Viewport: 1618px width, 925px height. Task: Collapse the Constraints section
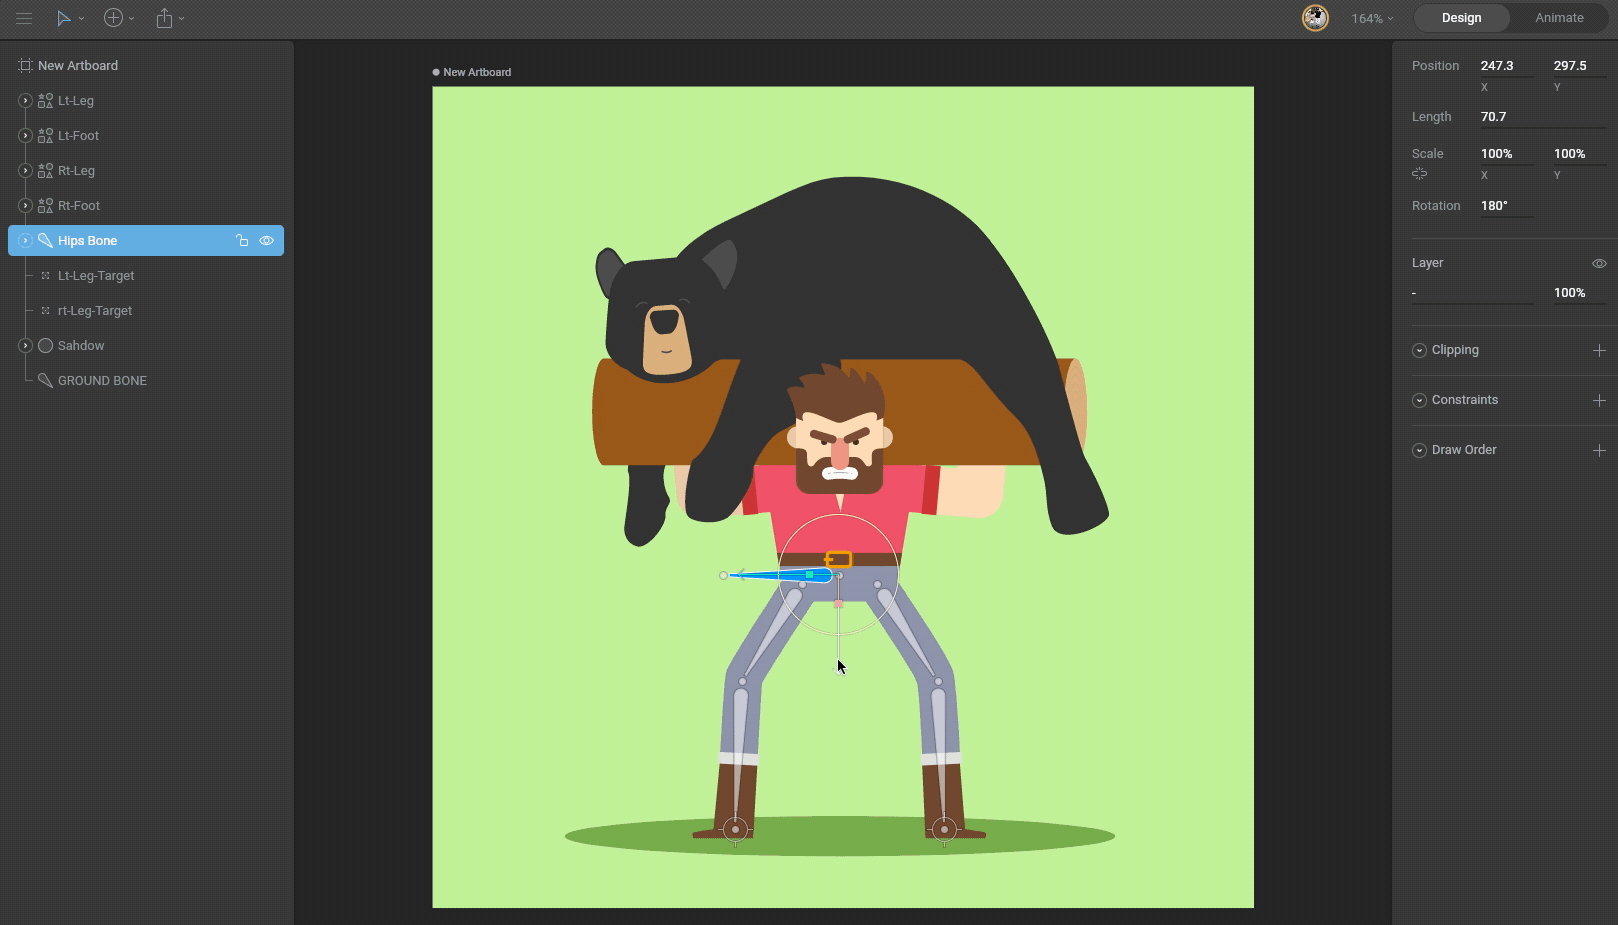1419,401
